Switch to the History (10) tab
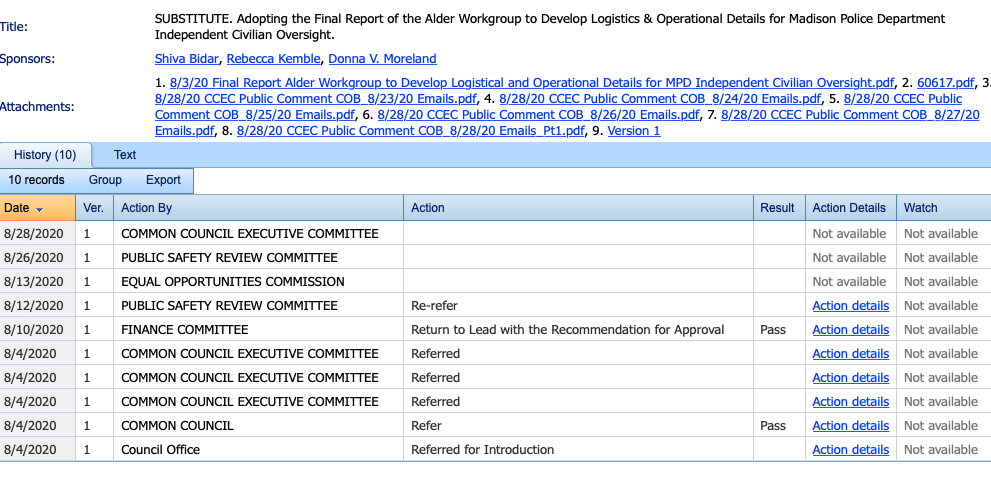Image resolution: width=991 pixels, height=482 pixels. tap(45, 155)
